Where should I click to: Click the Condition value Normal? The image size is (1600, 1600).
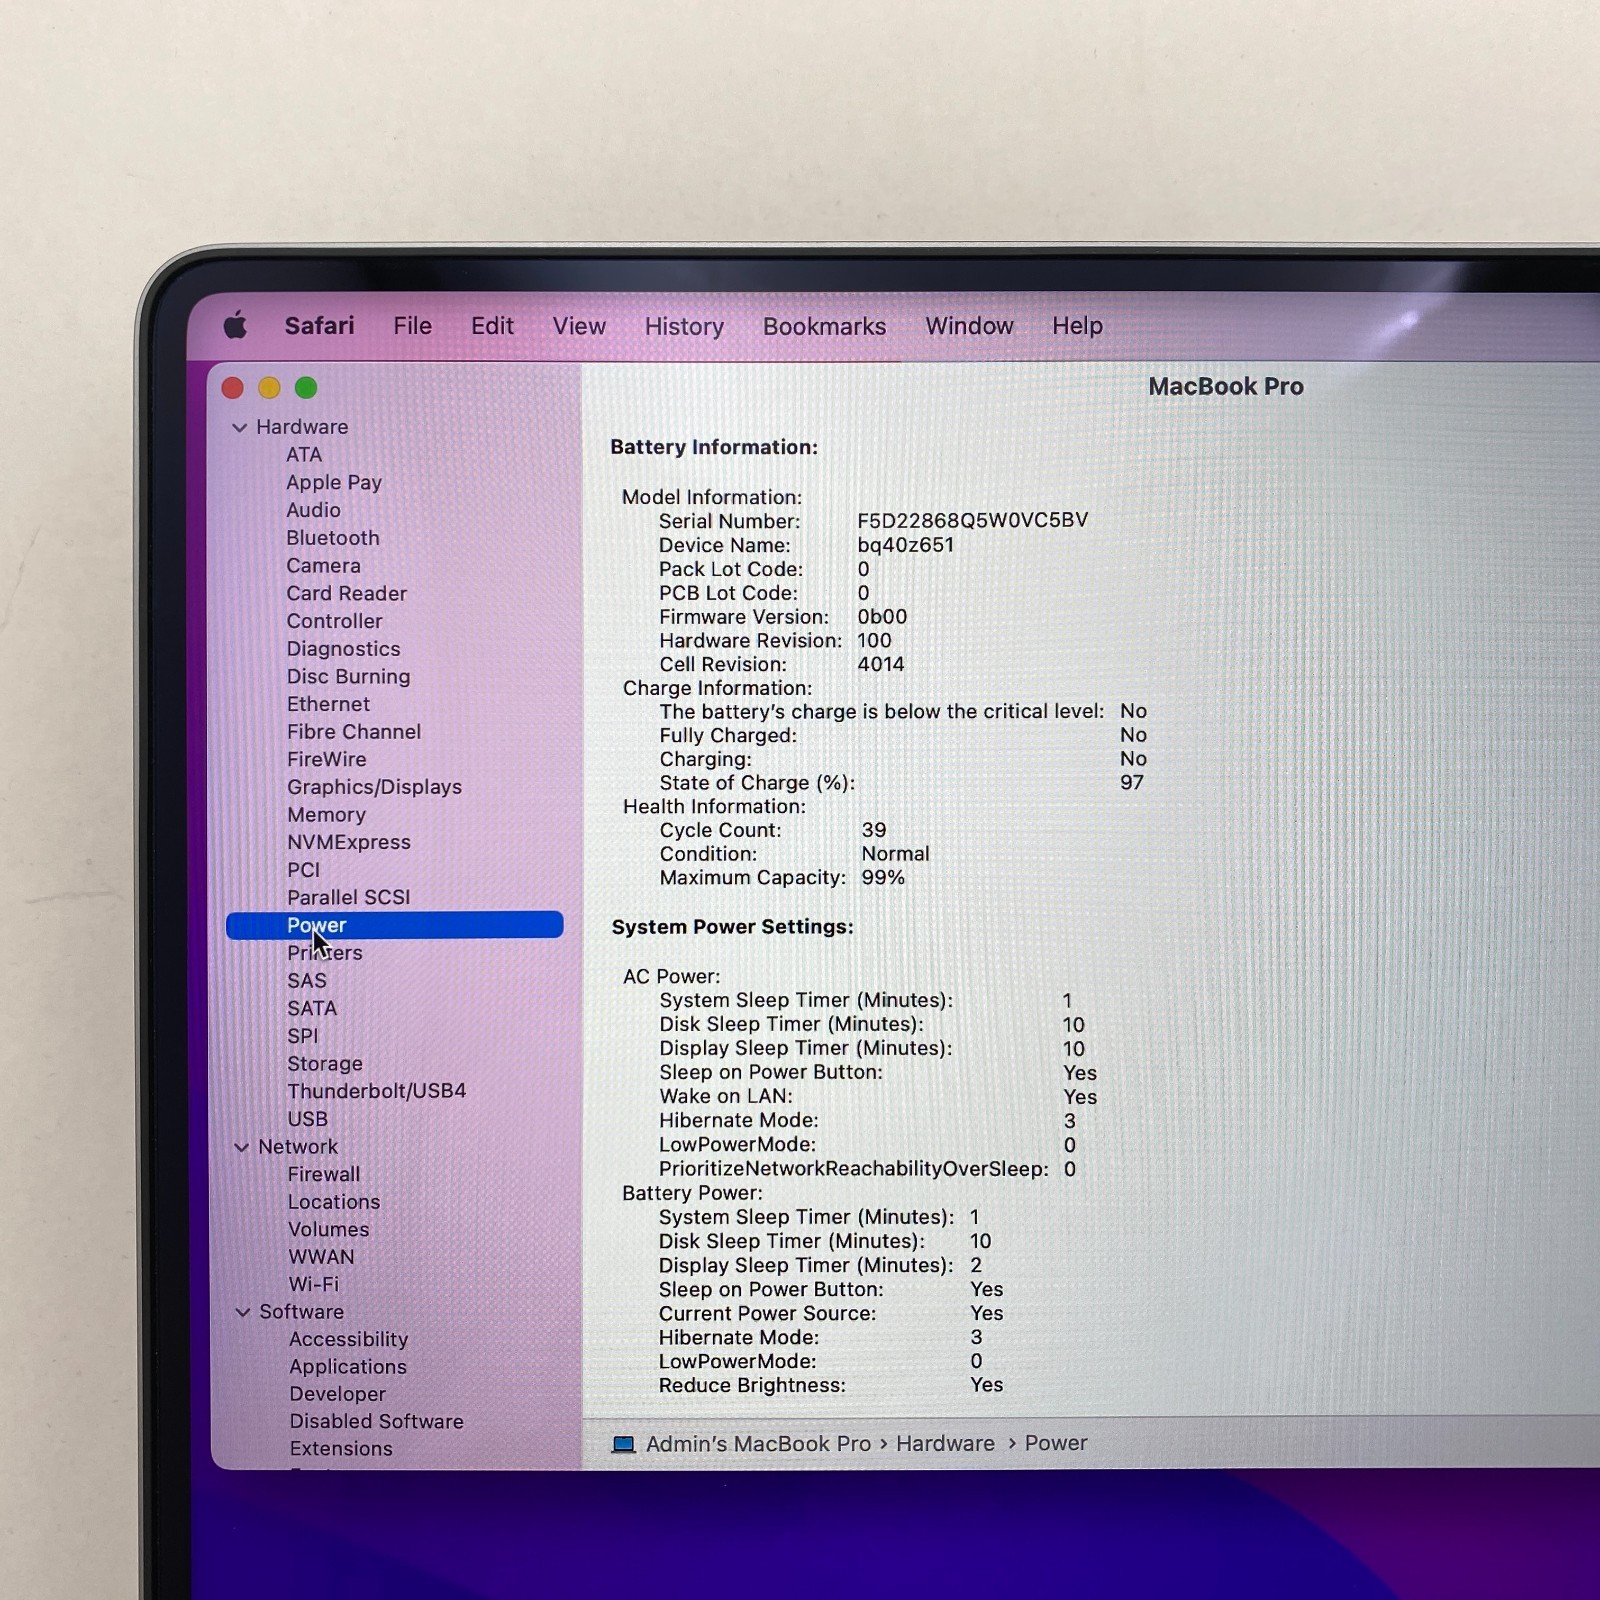(895, 854)
